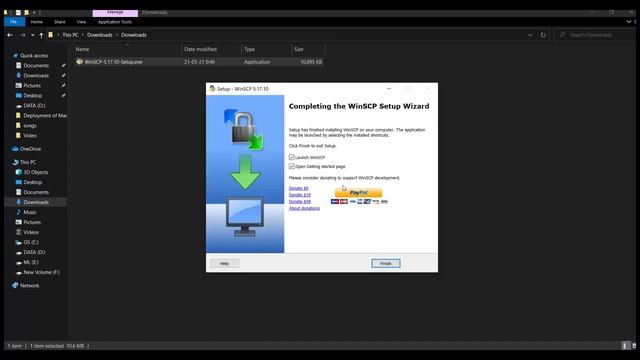Screen dimensions: 640x360
Task: Open the Video folder in Quick access
Action: [x=30, y=136]
